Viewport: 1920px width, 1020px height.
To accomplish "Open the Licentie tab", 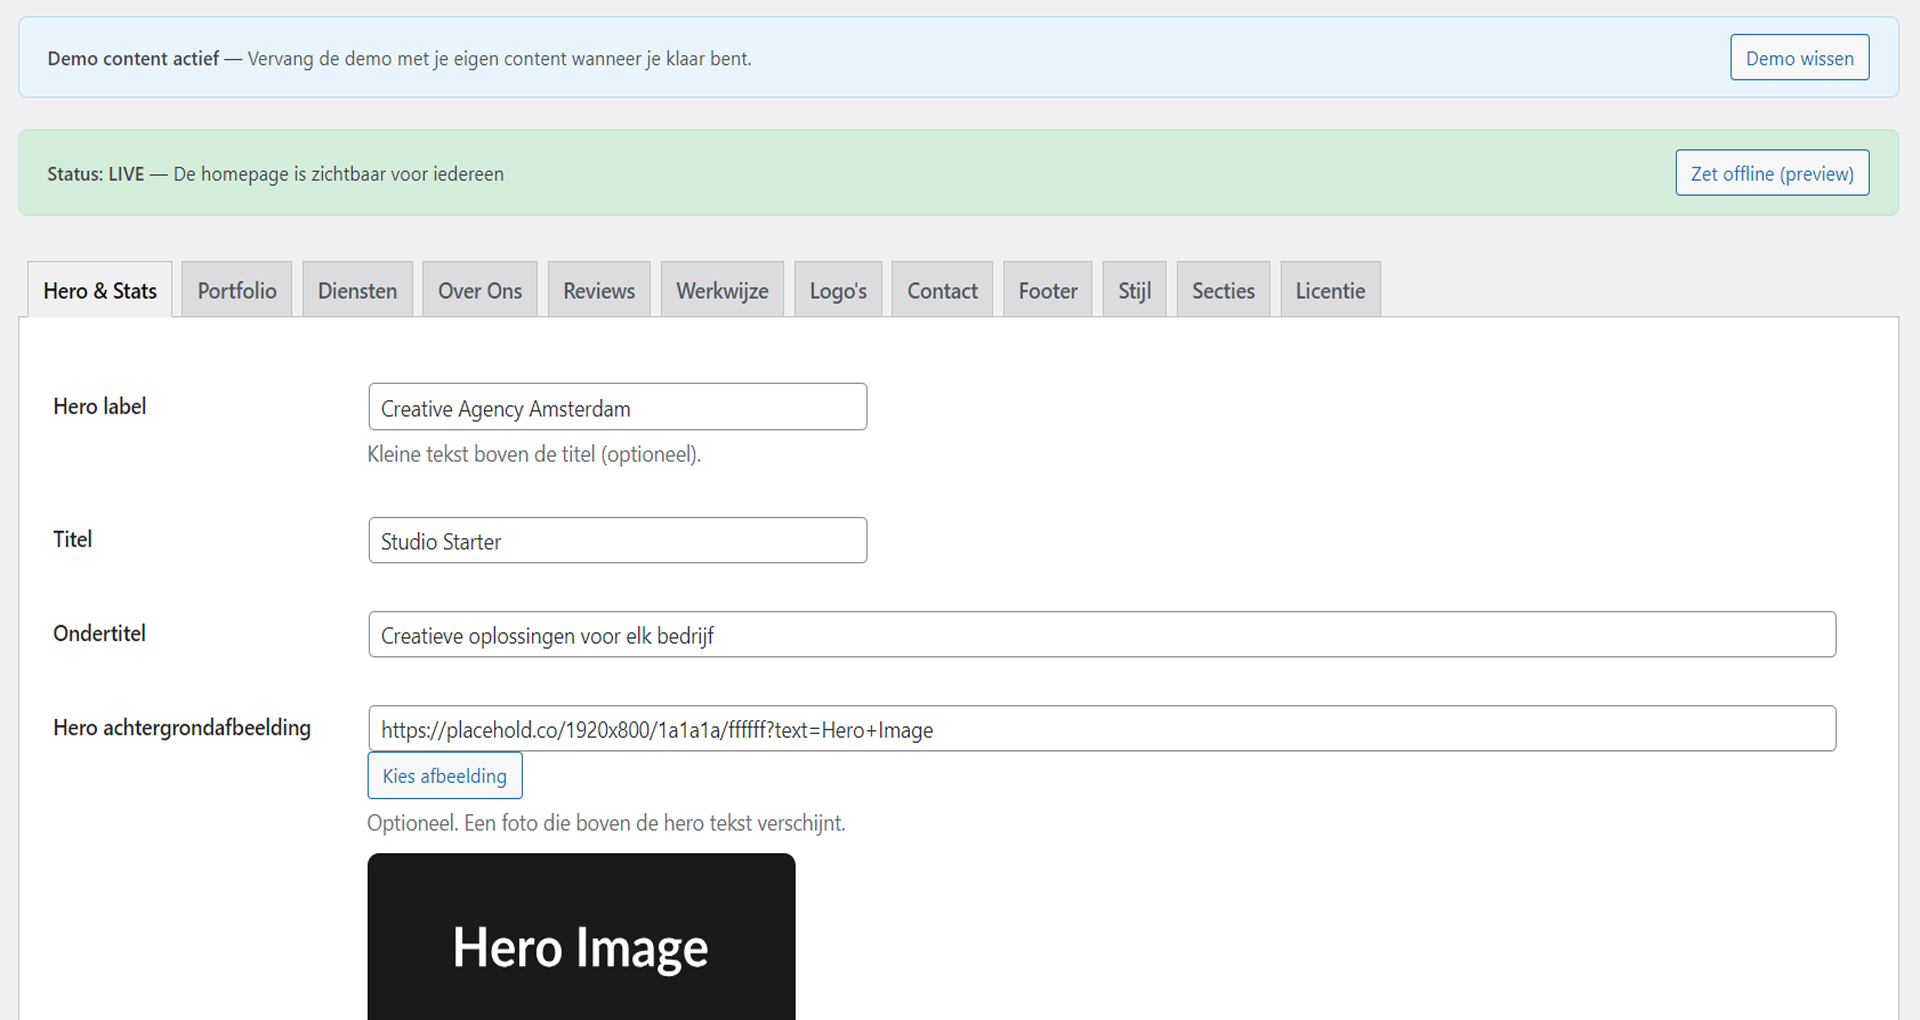I will click(x=1330, y=291).
